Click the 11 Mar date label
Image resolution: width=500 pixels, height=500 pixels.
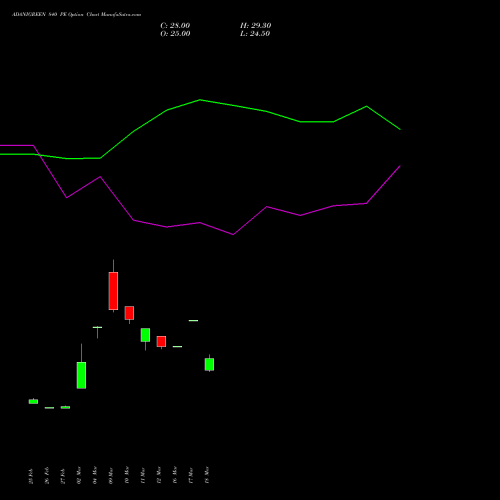point(143,476)
